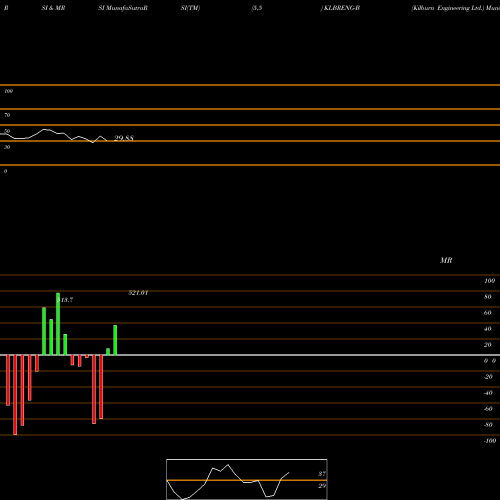Select the 521.01 price label

pos(138,293)
